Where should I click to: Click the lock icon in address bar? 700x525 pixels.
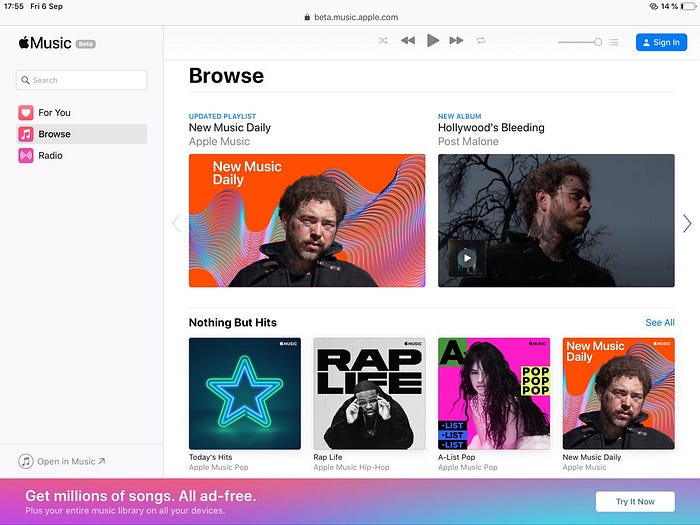pyautogui.click(x=307, y=17)
